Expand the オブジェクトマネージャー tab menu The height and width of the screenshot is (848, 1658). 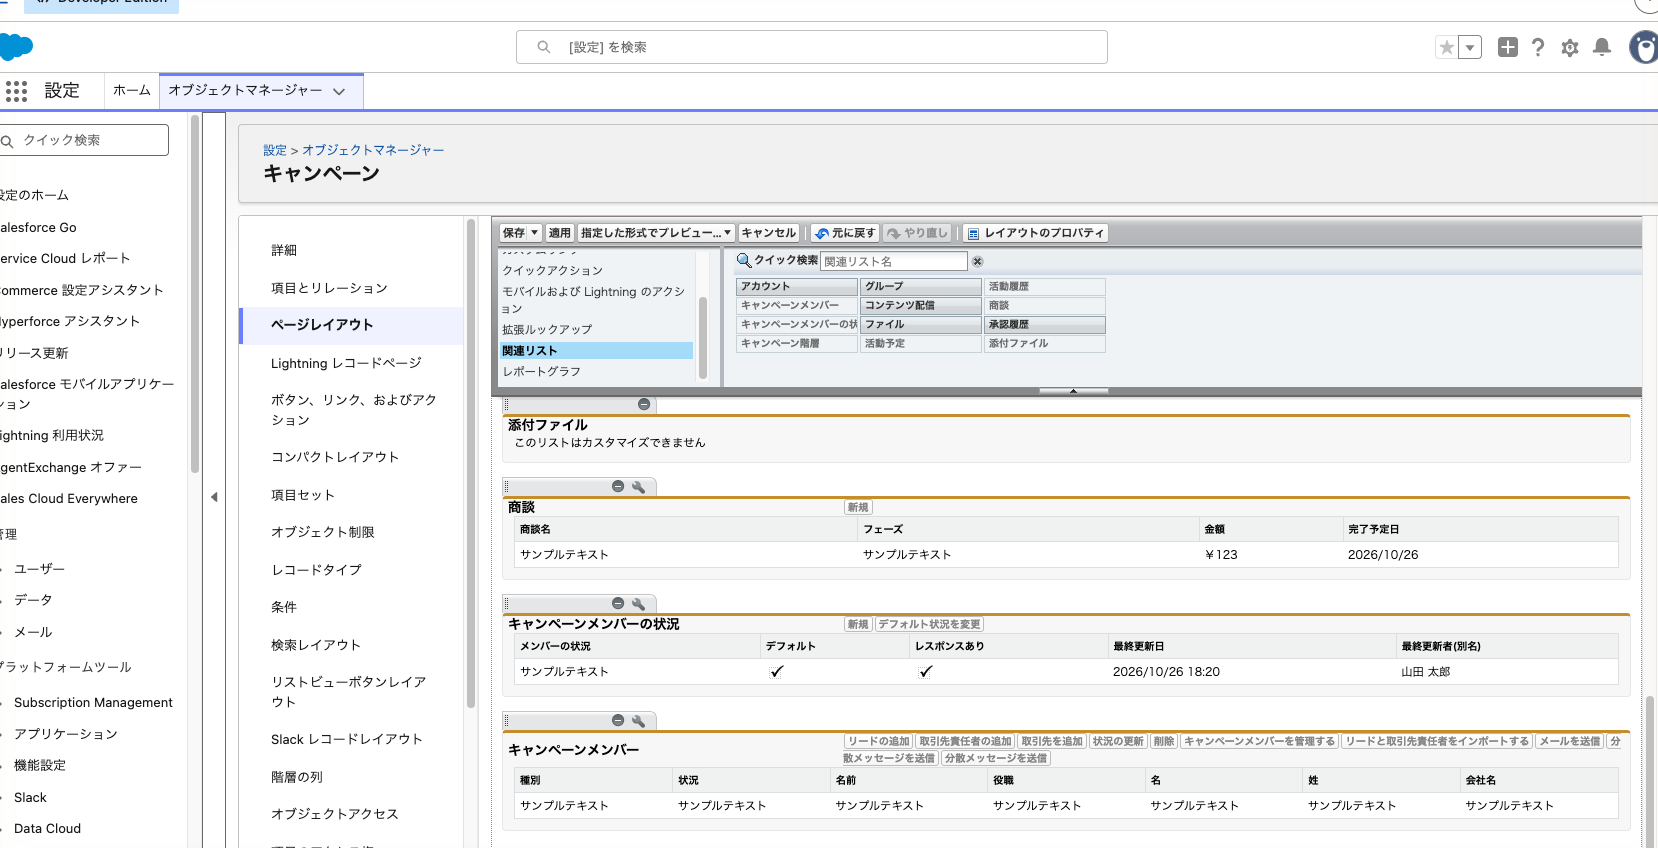(x=339, y=91)
